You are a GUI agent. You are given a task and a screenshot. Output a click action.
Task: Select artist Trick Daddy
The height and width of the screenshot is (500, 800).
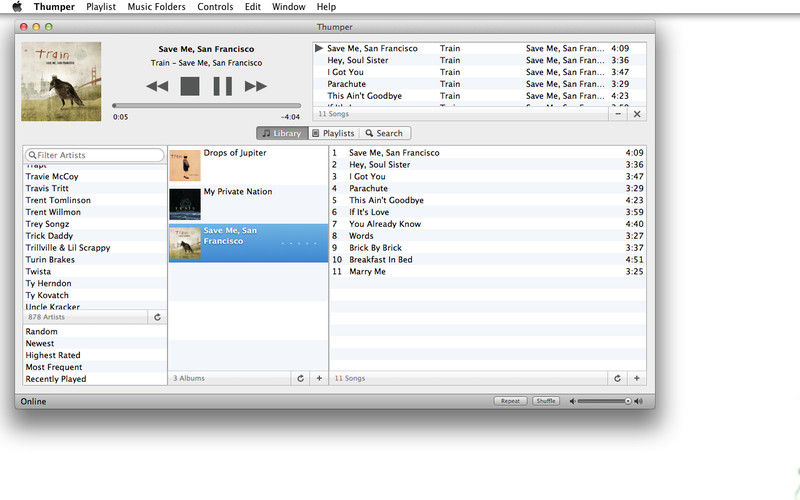95,236
